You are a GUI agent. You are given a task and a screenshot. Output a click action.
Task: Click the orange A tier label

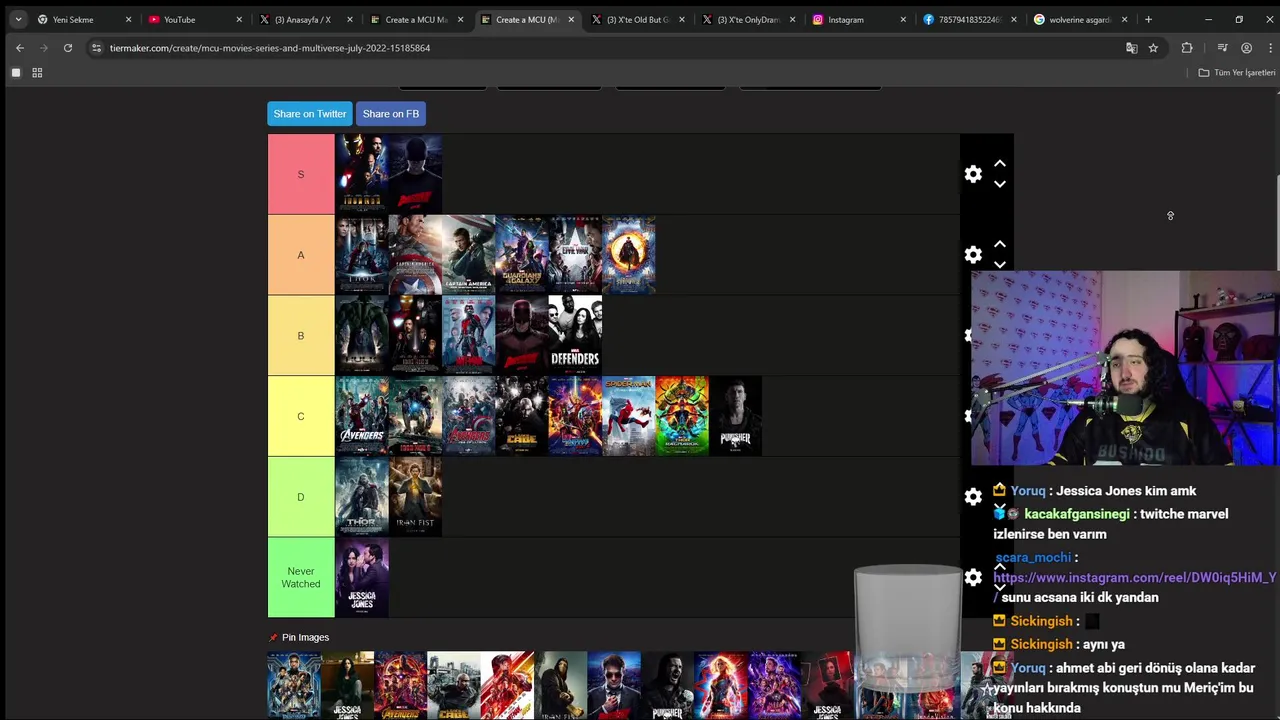pos(301,255)
